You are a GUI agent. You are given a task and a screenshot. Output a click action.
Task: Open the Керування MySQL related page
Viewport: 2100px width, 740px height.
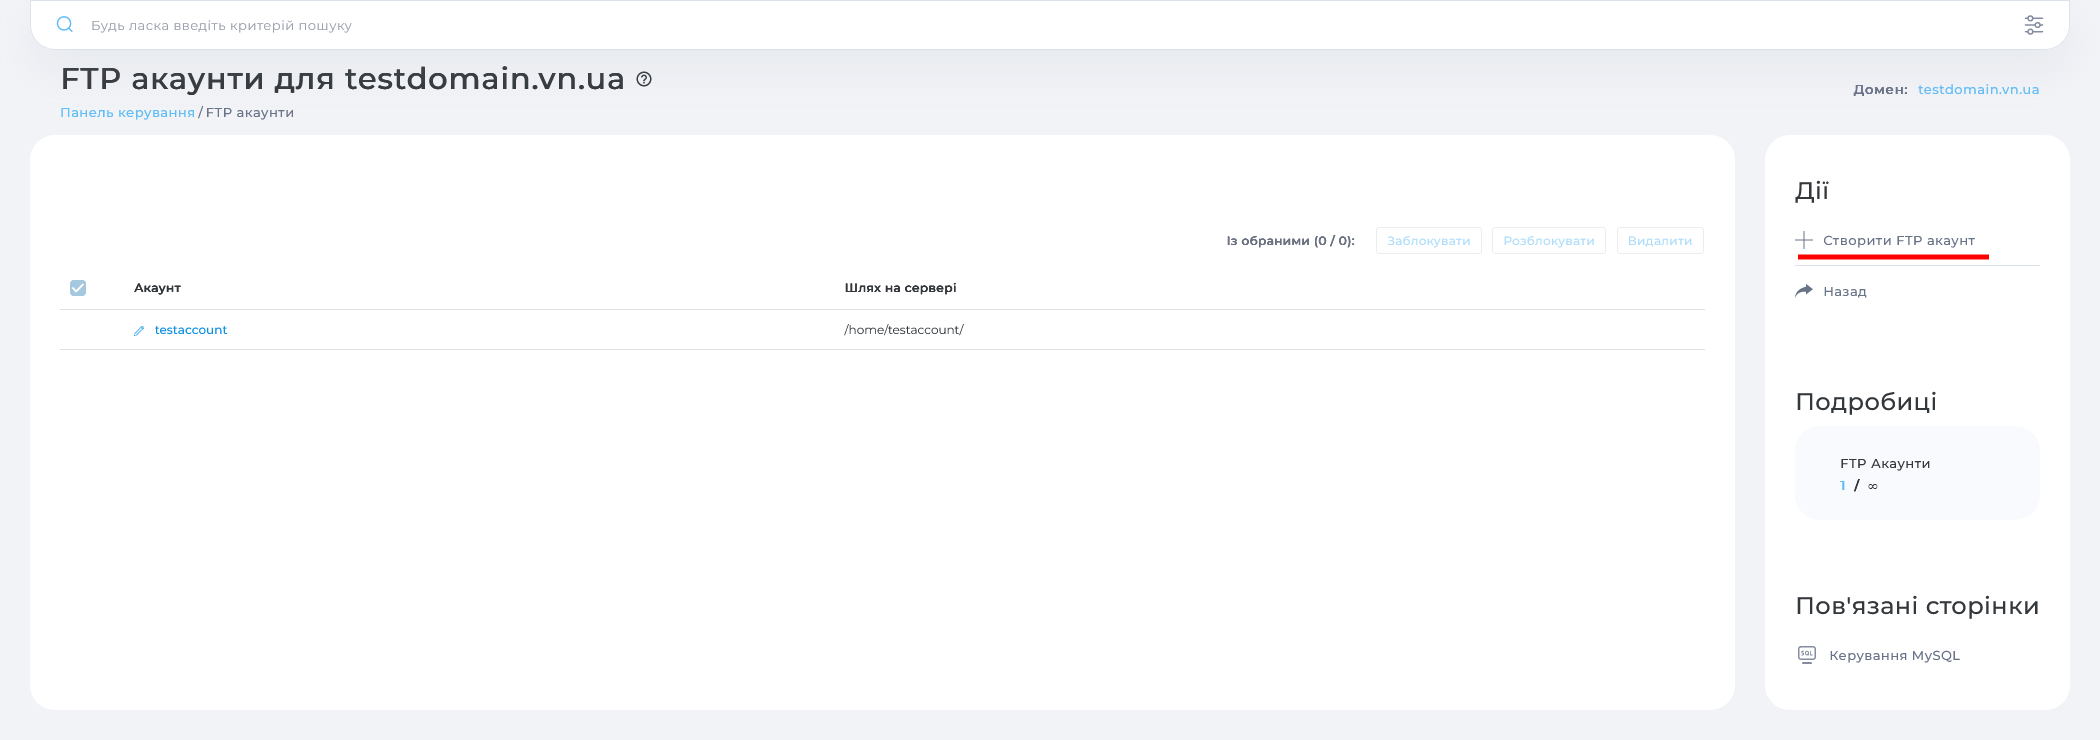[1894, 656]
